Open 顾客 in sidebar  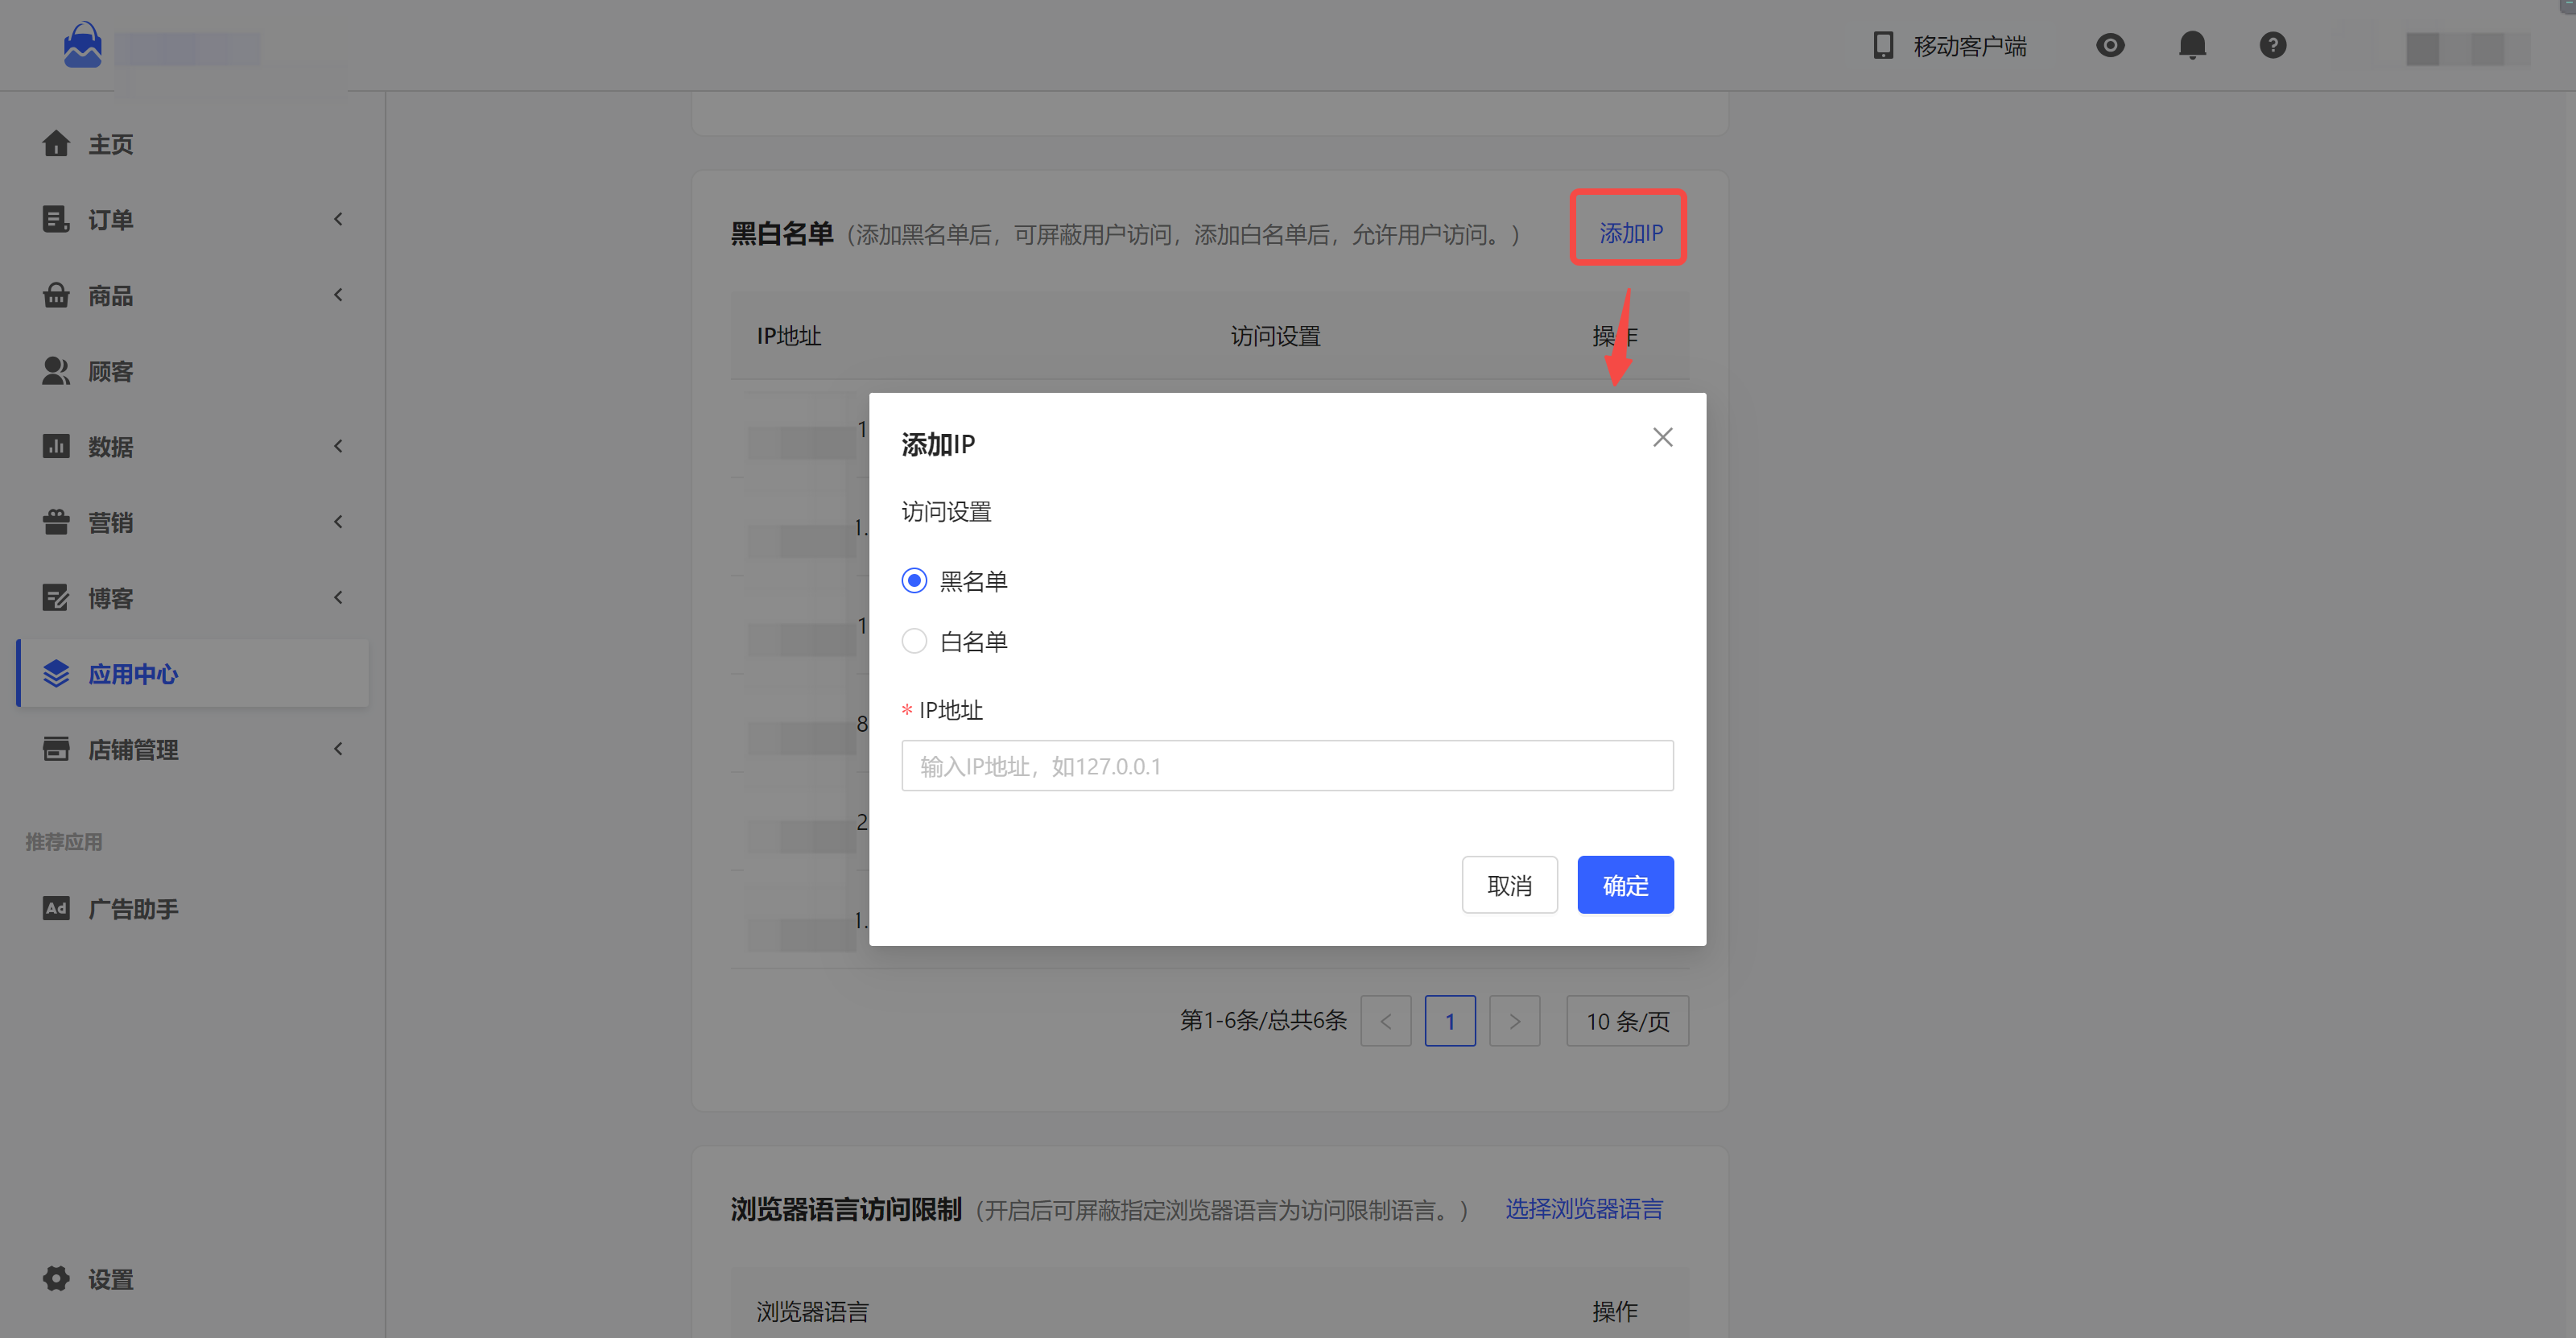(111, 371)
